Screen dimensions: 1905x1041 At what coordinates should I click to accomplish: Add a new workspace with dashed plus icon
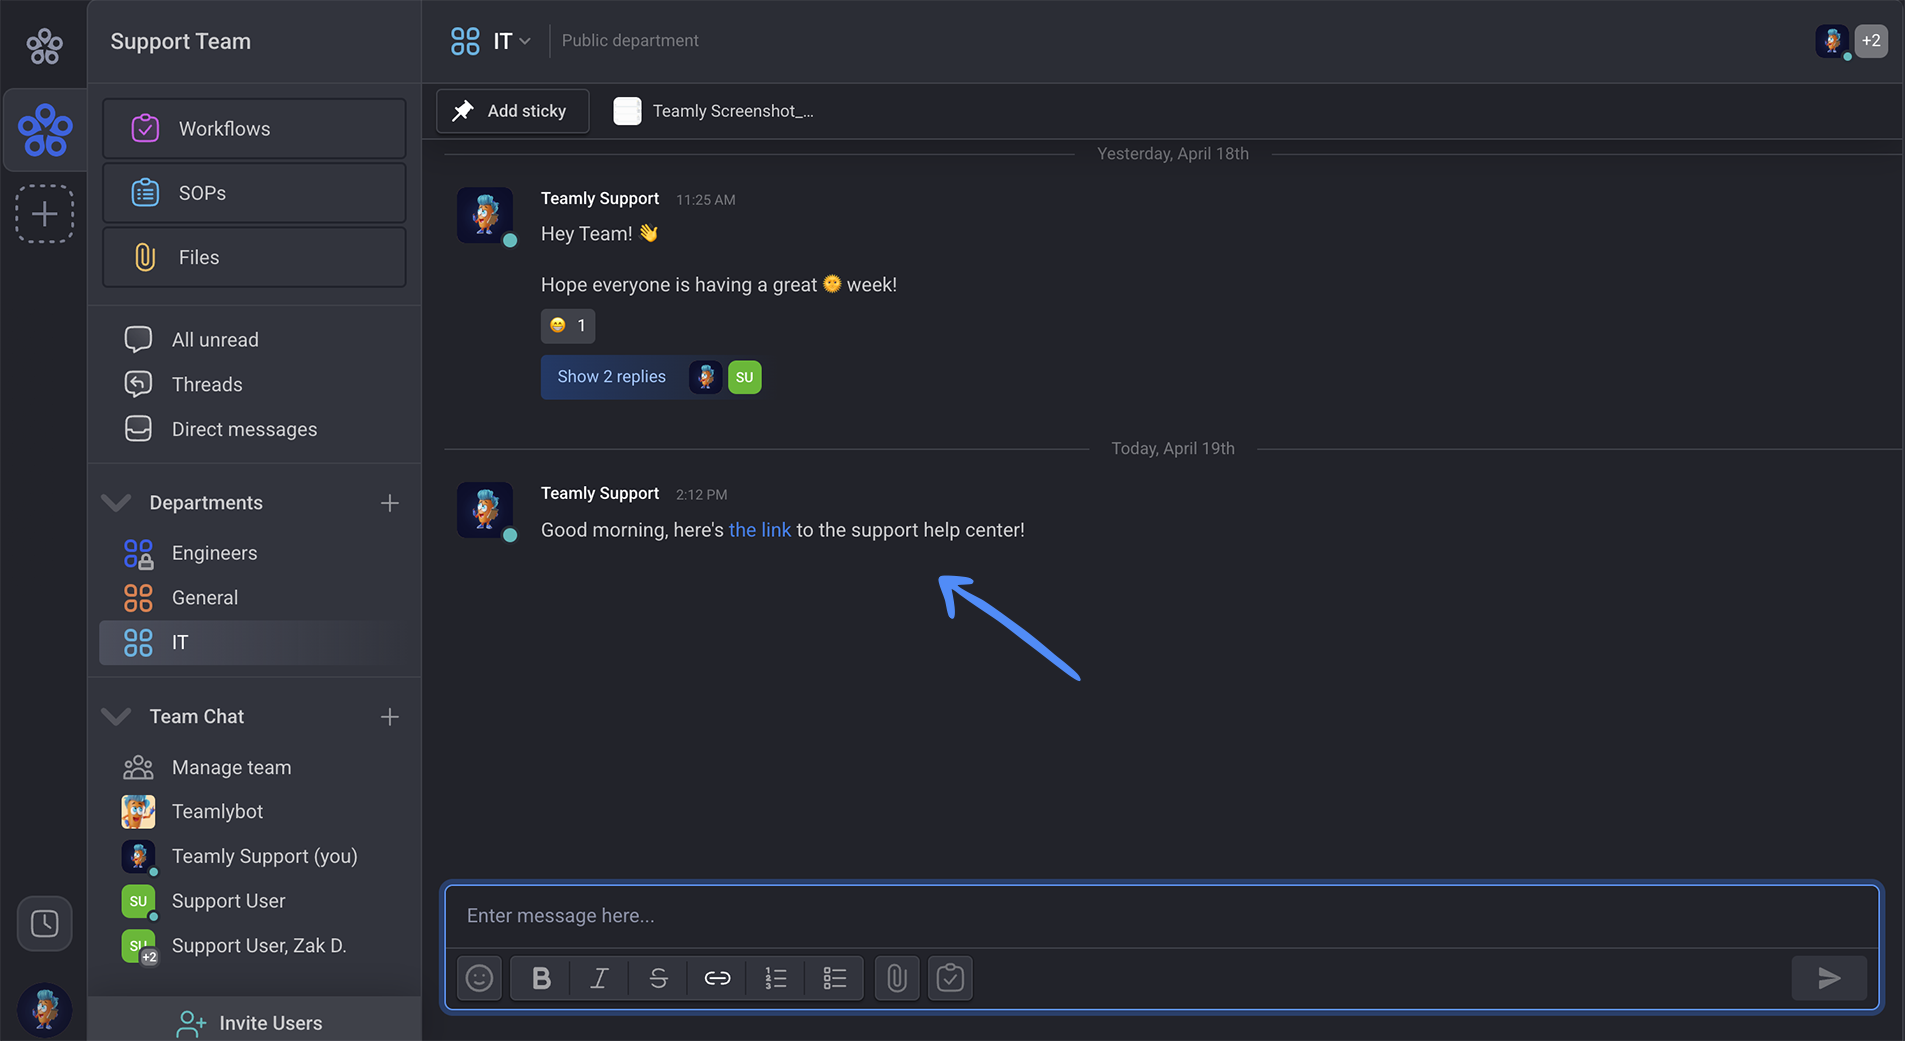[44, 213]
